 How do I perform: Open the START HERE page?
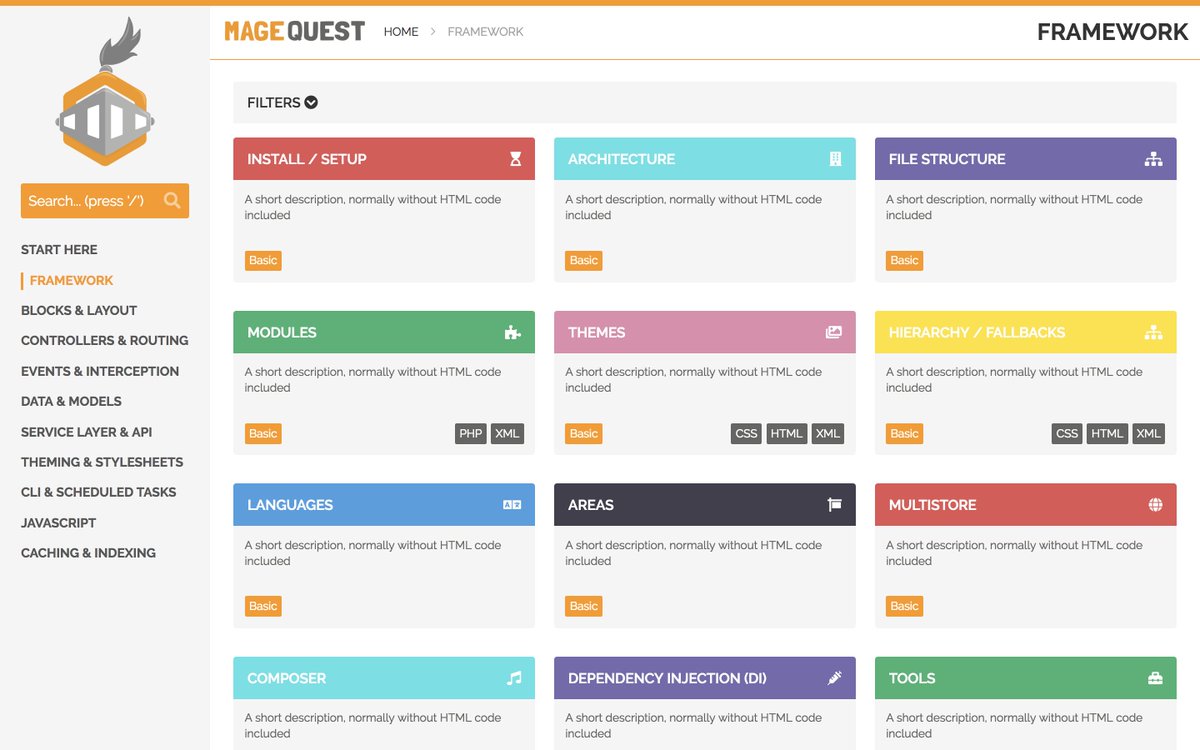pyautogui.click(x=58, y=249)
